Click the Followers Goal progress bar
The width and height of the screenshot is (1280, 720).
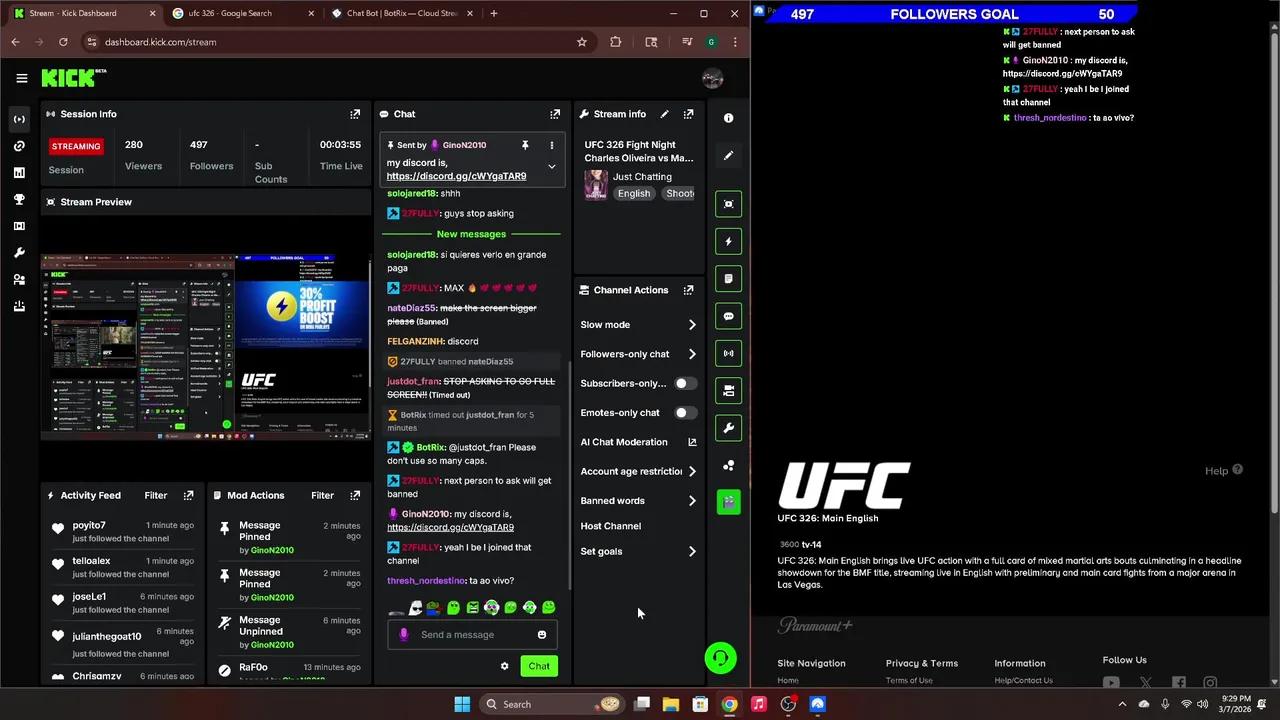[x=954, y=14]
